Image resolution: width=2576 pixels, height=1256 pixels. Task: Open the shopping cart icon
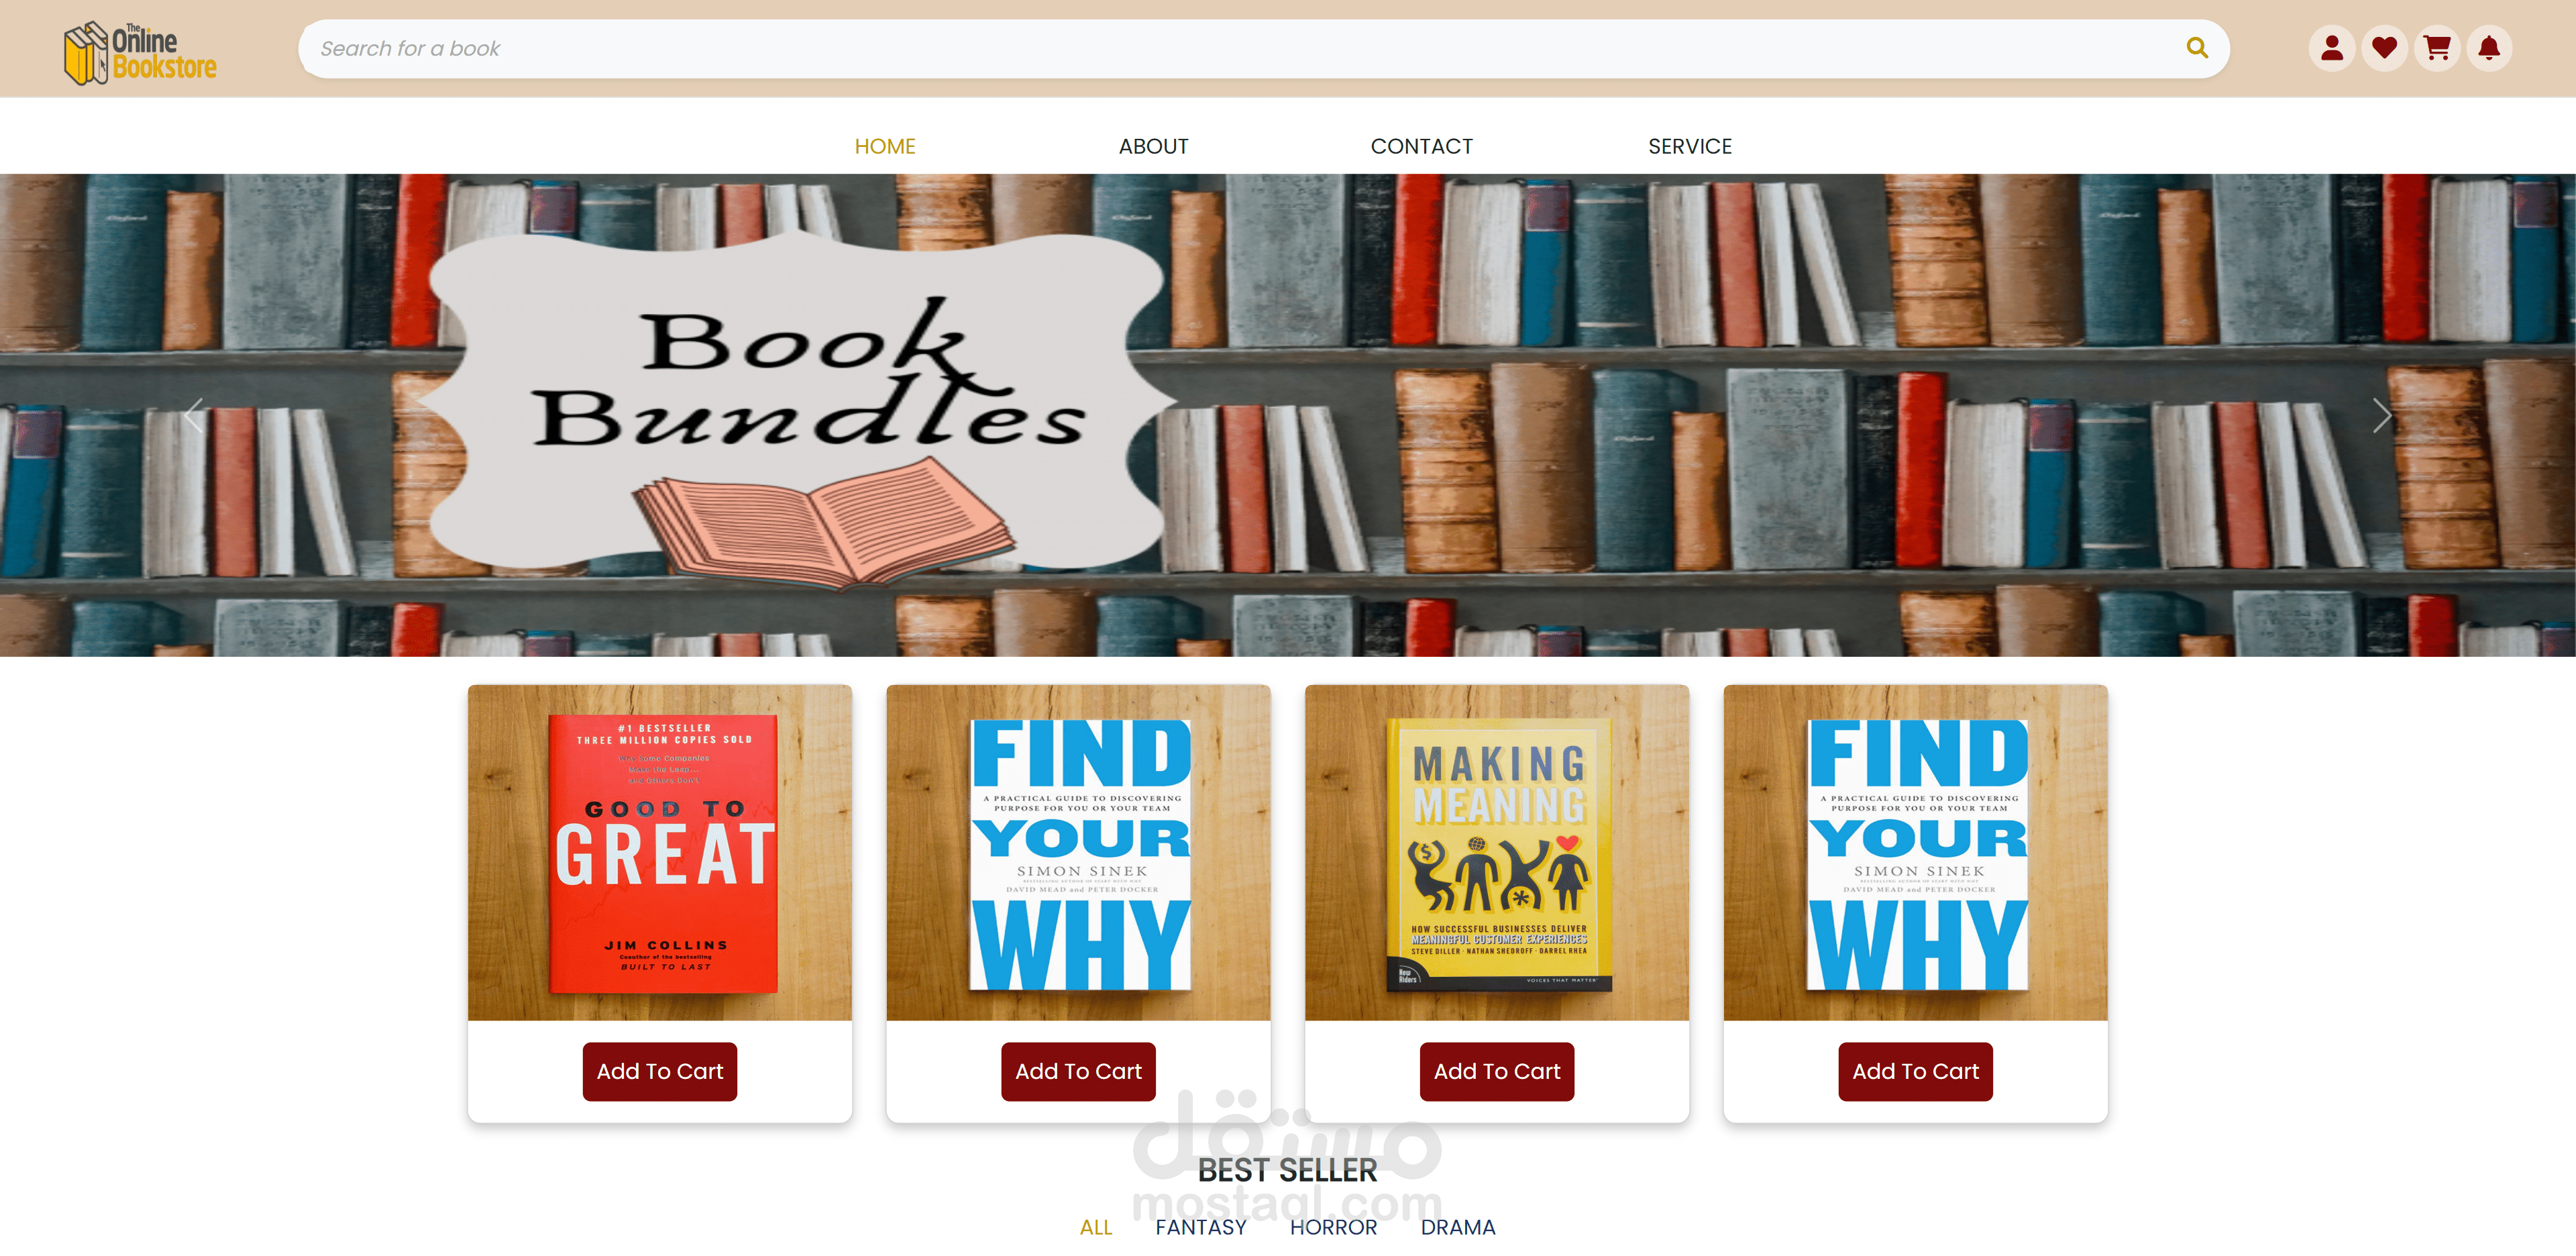(x=2437, y=48)
